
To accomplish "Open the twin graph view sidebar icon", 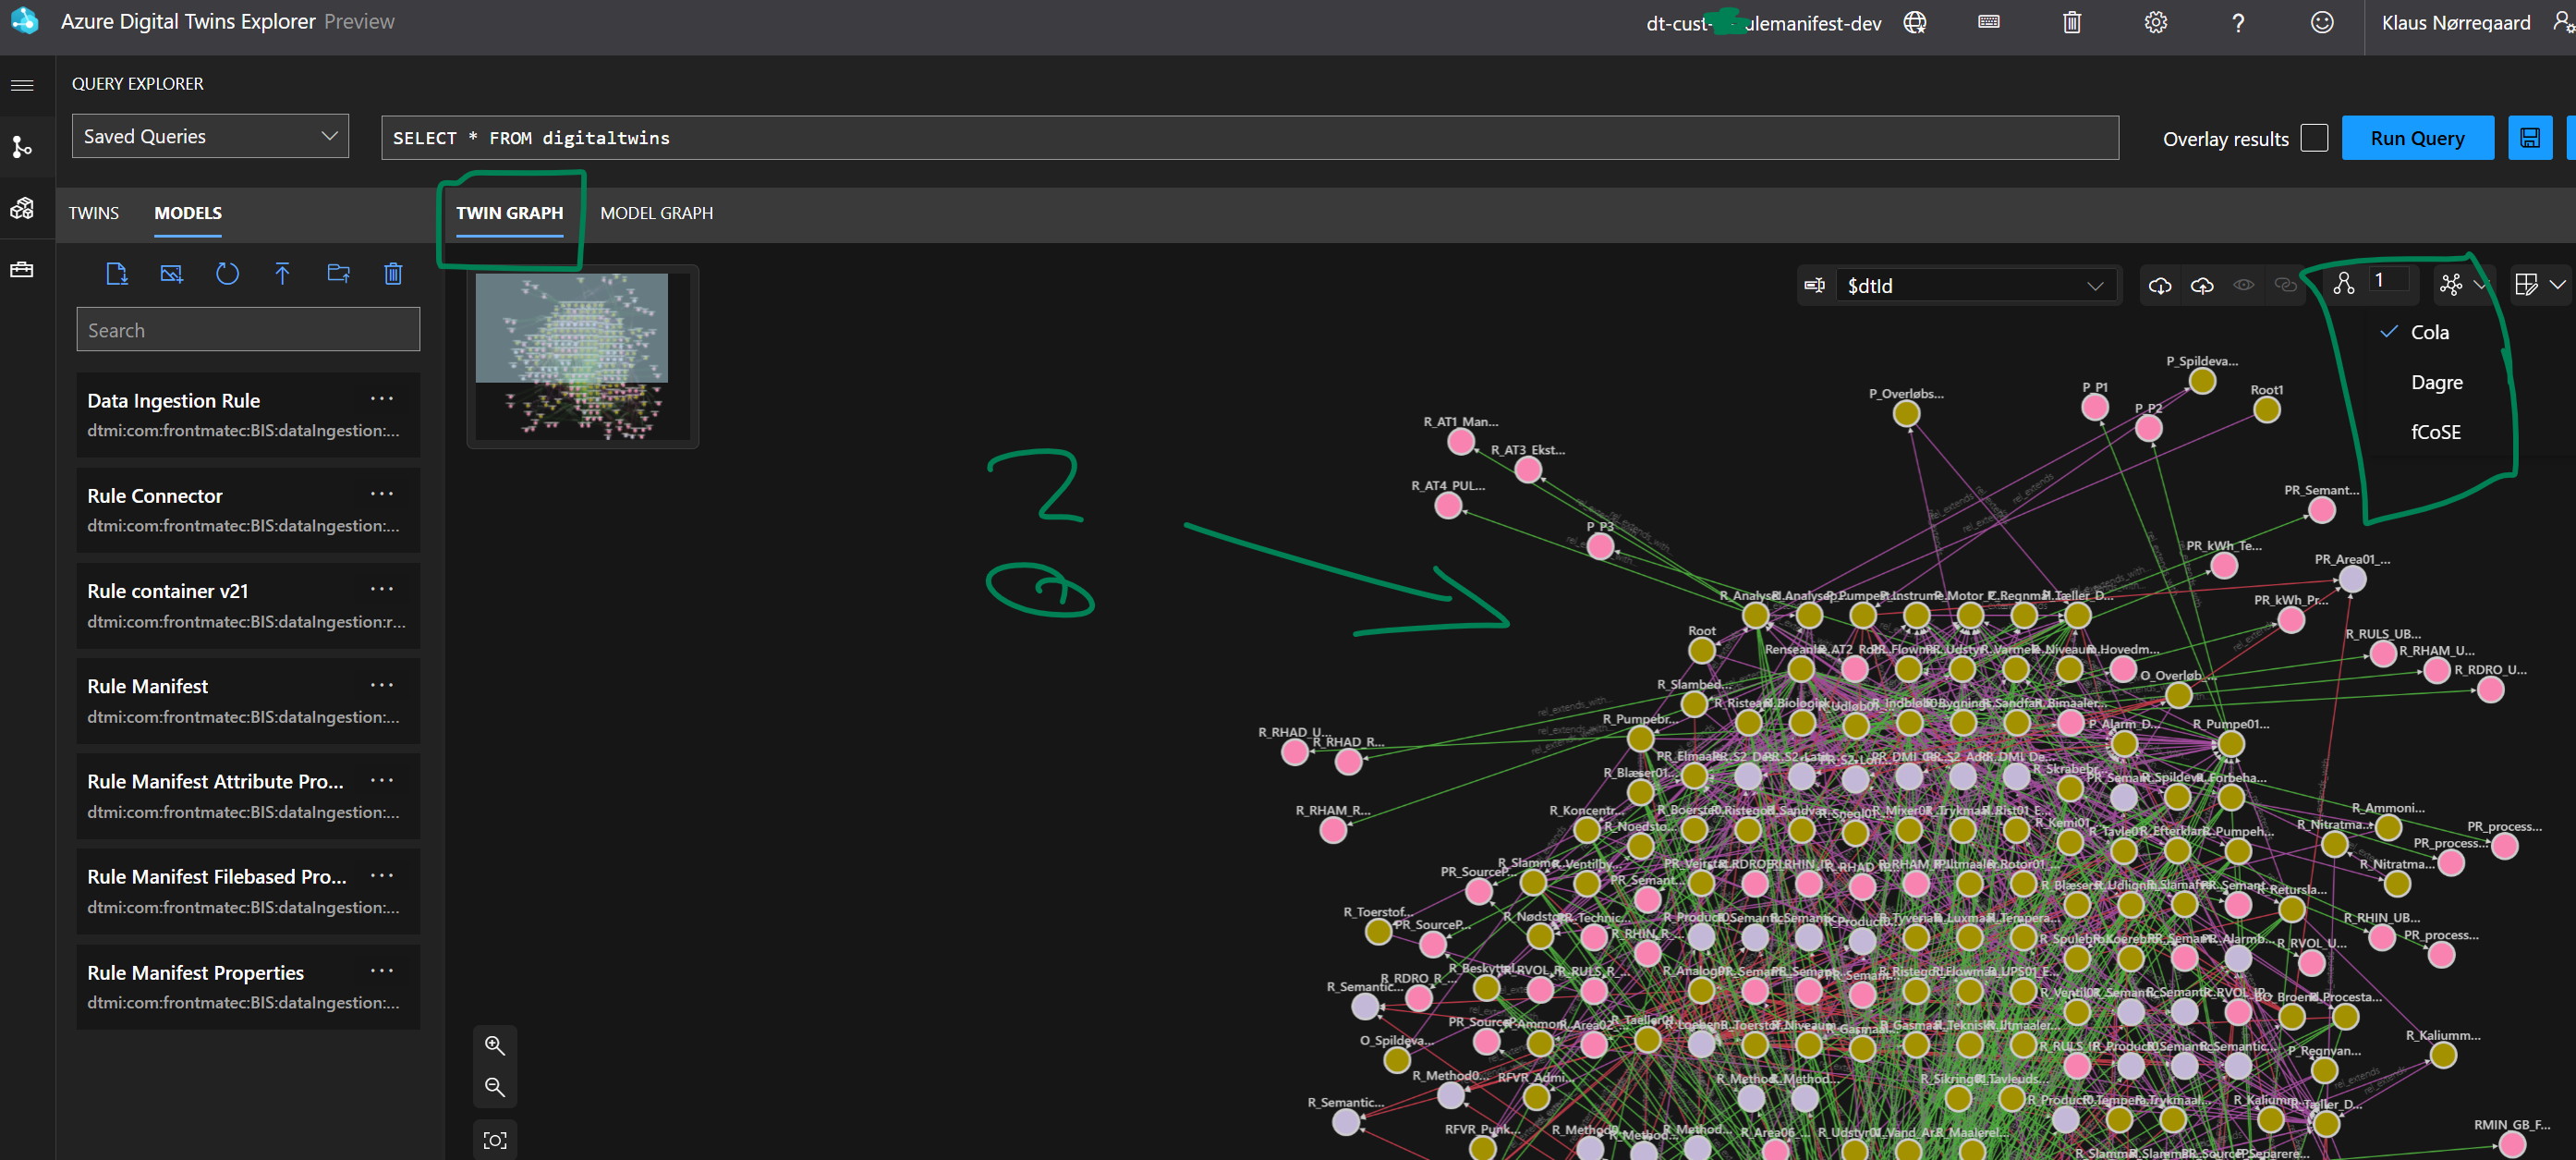I will 22,147.
